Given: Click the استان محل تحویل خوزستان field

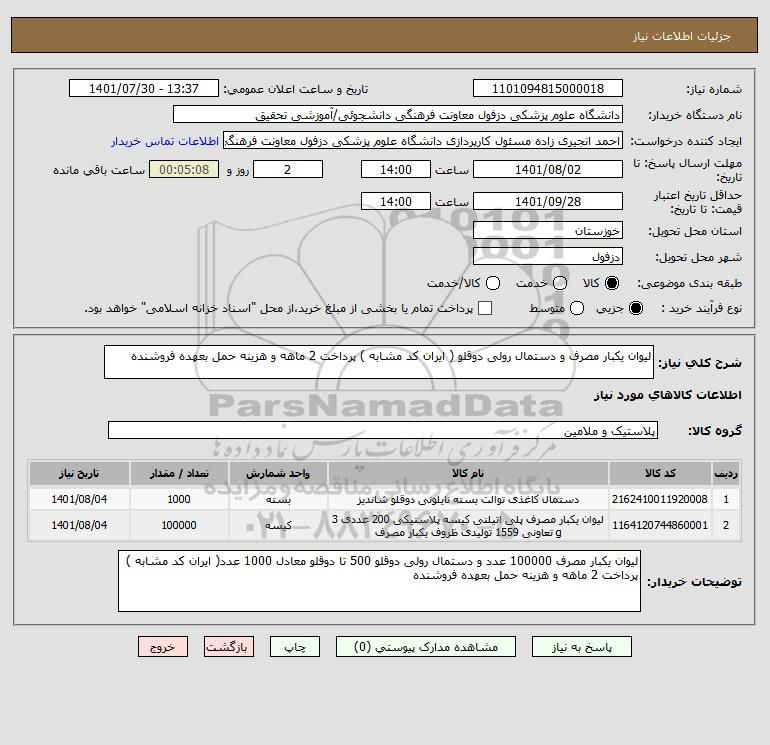Looking at the screenshot, I should pyautogui.click(x=548, y=230).
